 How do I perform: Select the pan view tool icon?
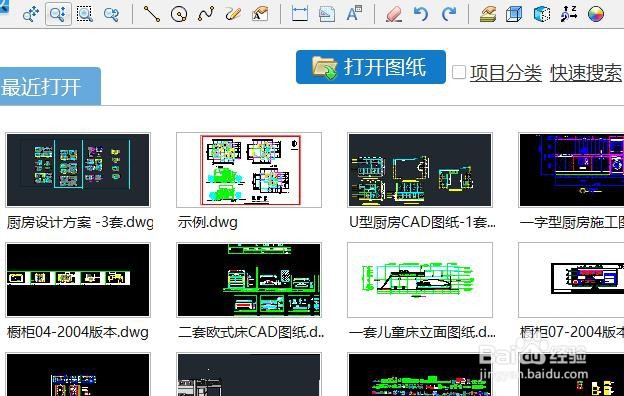[x=31, y=14]
